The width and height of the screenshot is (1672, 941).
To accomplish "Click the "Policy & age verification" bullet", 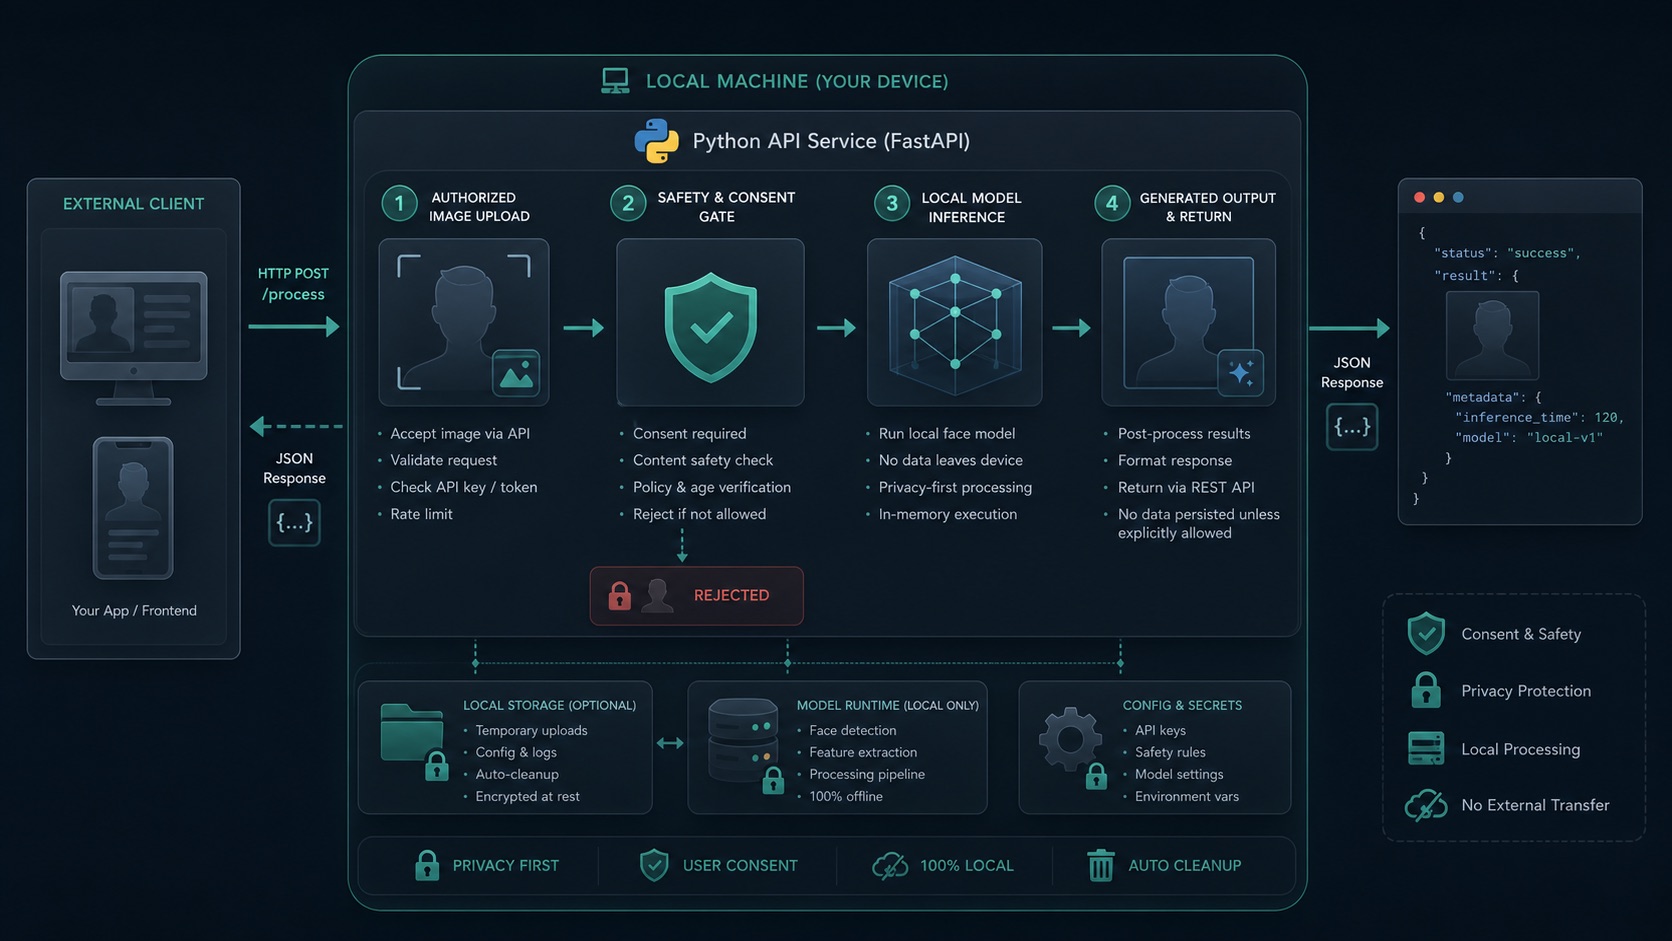I will coord(711,488).
